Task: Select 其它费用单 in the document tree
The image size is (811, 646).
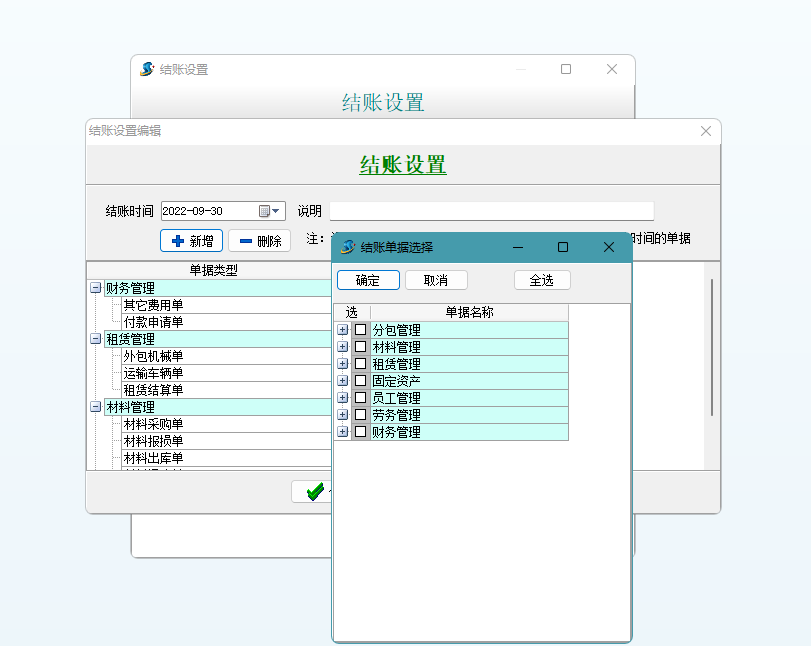Action: point(153,305)
